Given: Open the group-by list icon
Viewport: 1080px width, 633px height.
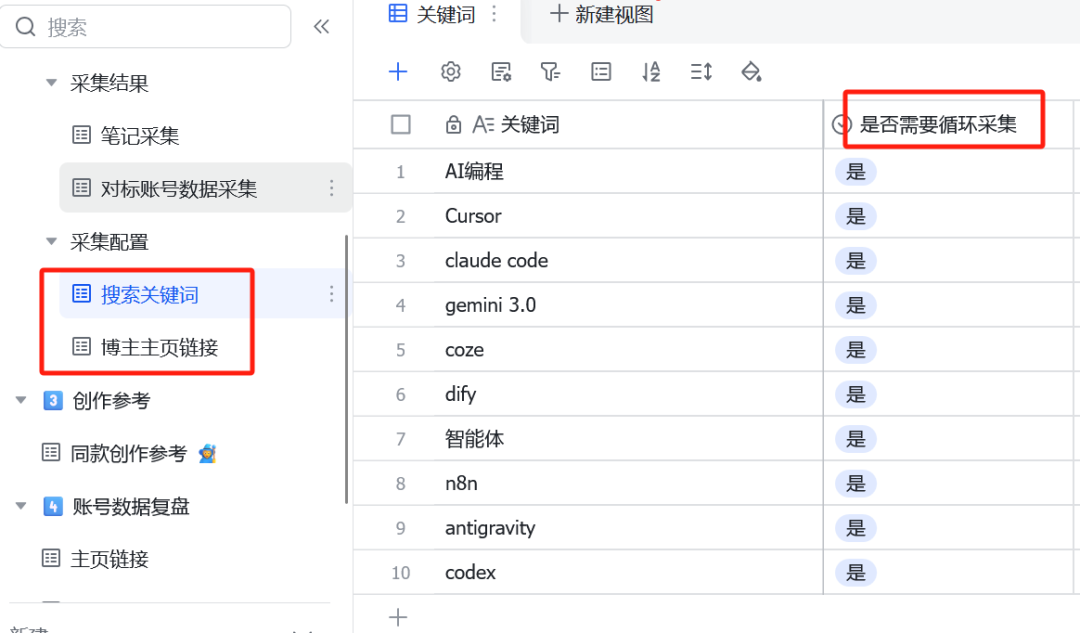Looking at the screenshot, I should tap(601, 72).
